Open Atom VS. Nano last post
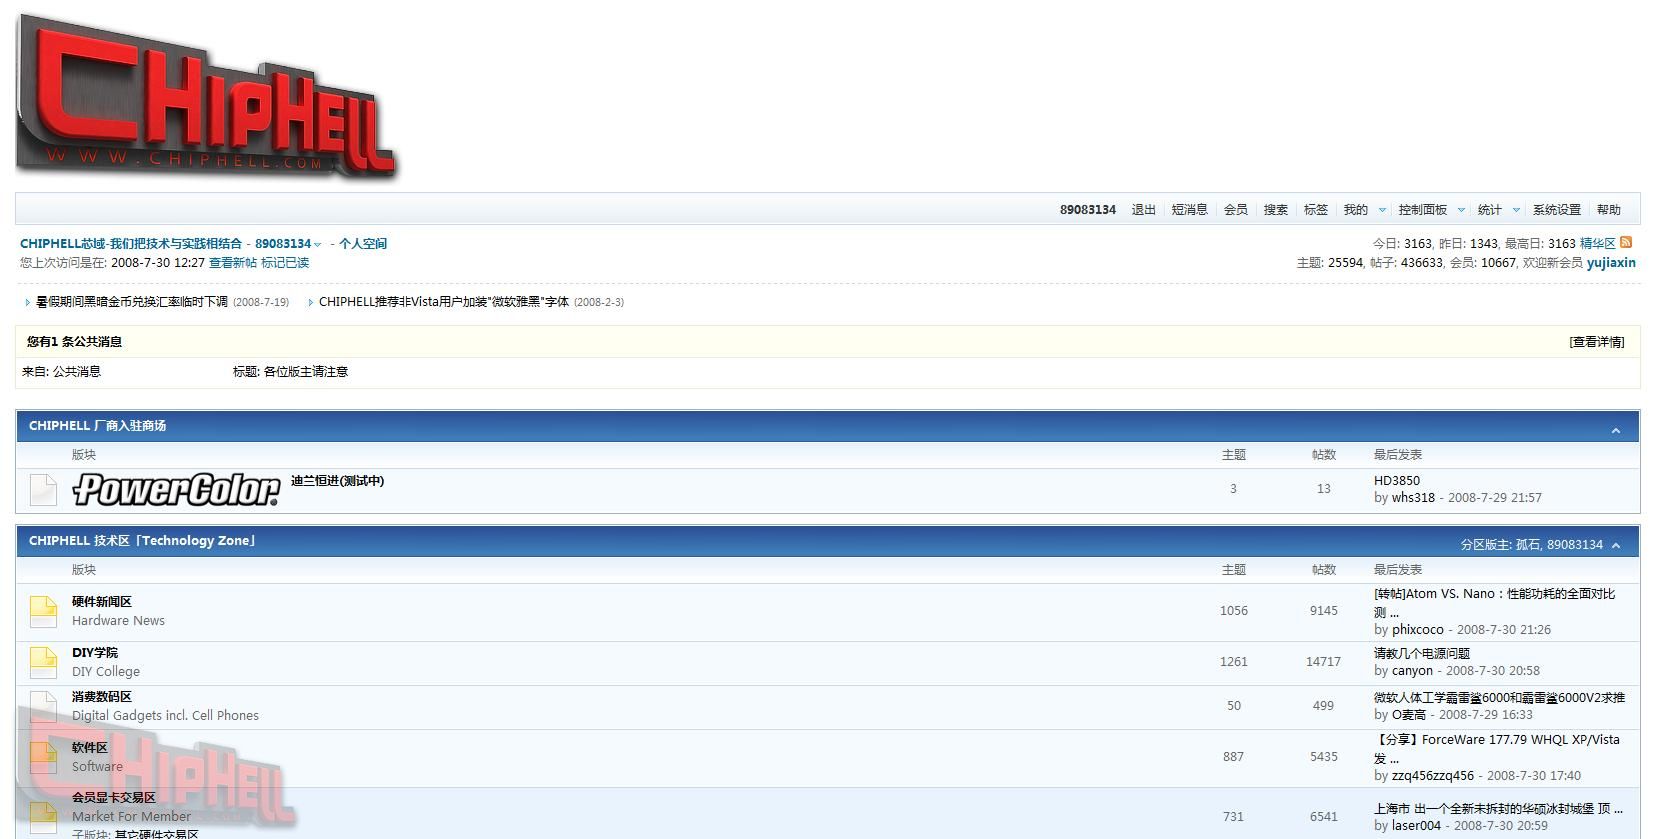 (1494, 602)
